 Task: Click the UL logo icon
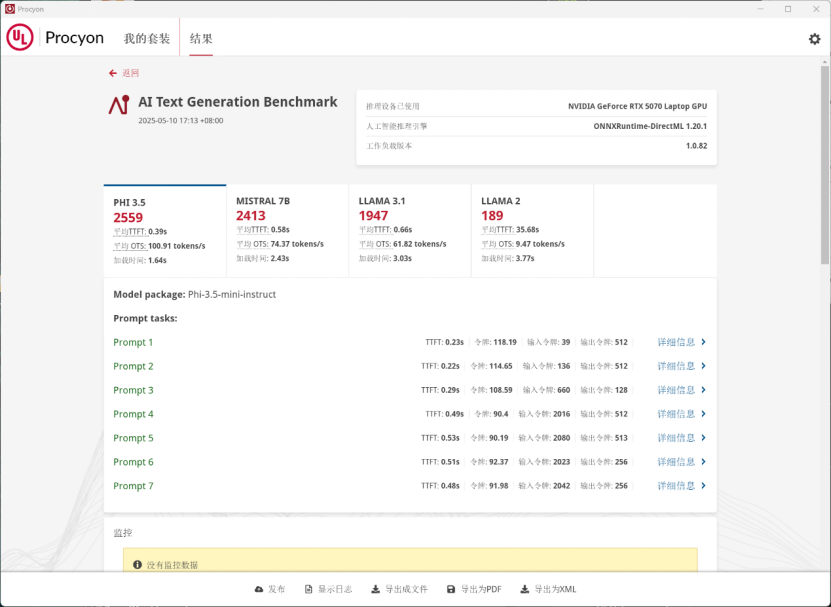click(20, 38)
